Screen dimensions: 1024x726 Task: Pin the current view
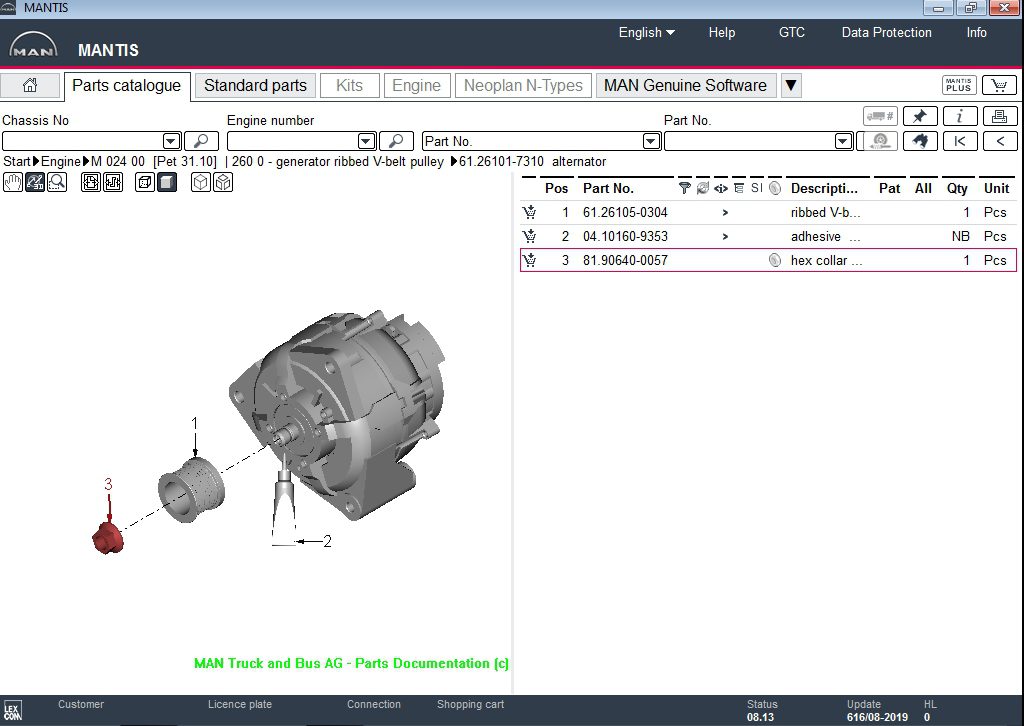[x=920, y=117]
